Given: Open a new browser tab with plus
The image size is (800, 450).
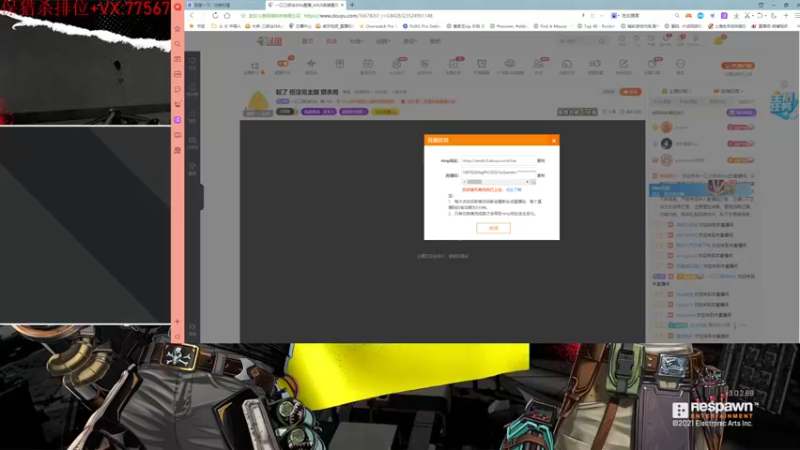Looking at the screenshot, I should 352,5.
